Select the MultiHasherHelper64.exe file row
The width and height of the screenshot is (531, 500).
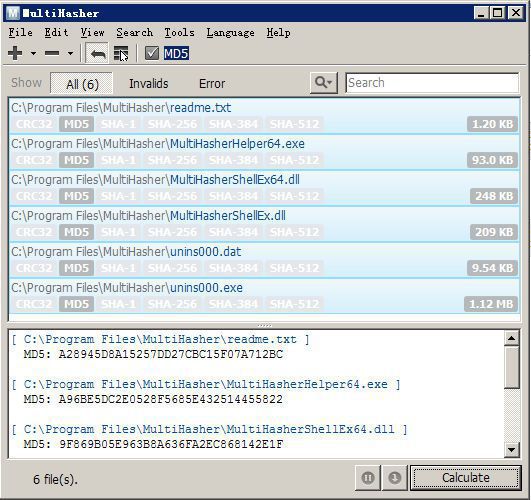click(264, 152)
